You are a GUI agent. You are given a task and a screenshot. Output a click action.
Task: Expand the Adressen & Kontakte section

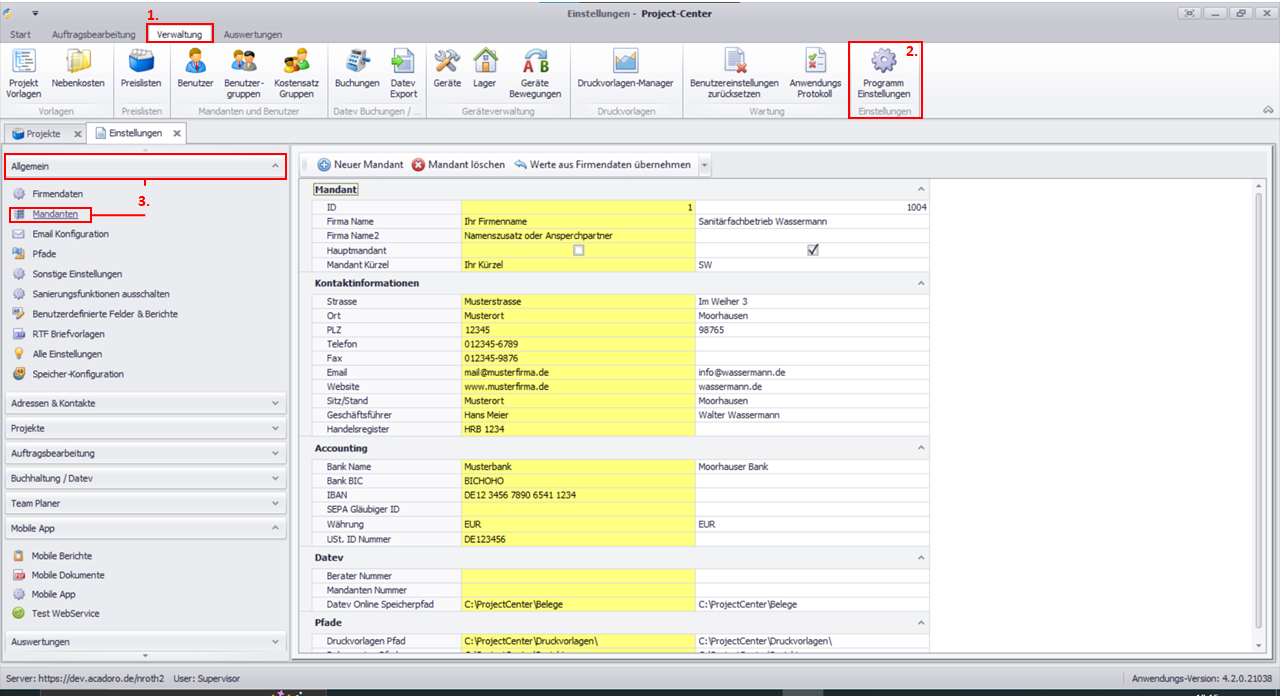[x=145, y=403]
